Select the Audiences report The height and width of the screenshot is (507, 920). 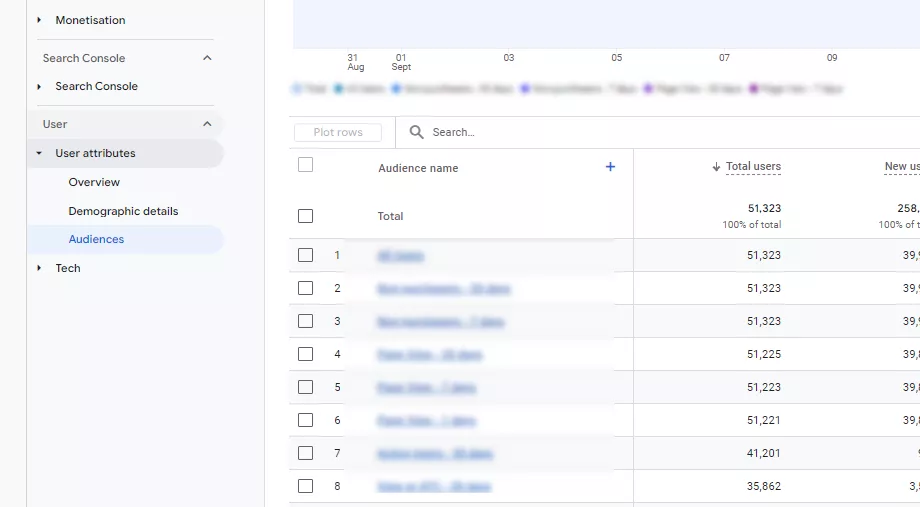pos(96,239)
